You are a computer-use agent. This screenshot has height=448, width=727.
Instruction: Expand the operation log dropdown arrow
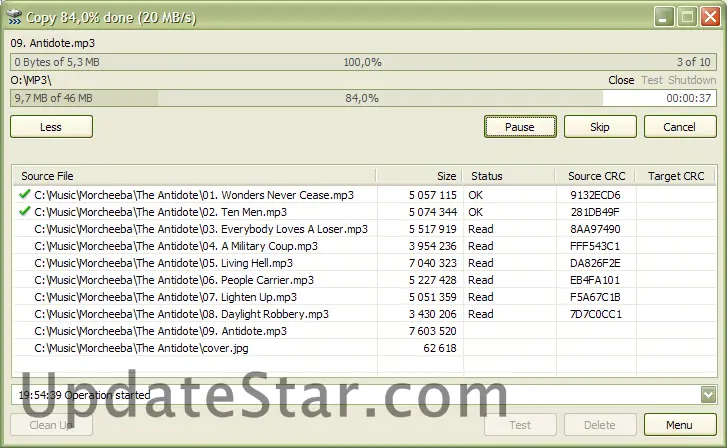point(708,395)
